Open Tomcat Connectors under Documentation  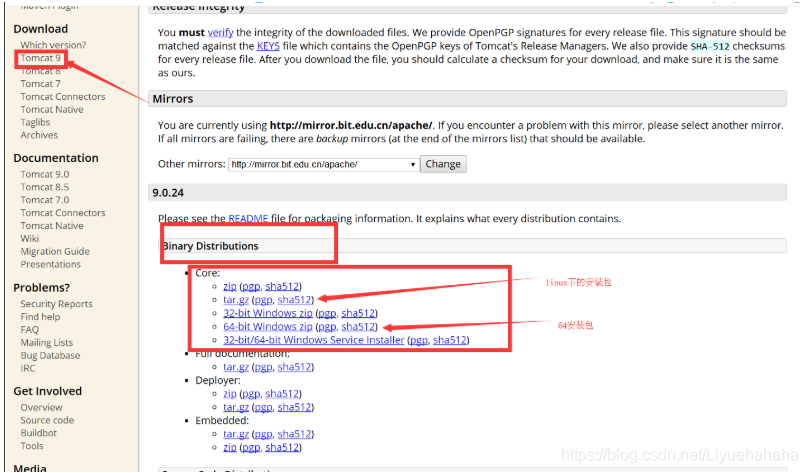[62, 213]
